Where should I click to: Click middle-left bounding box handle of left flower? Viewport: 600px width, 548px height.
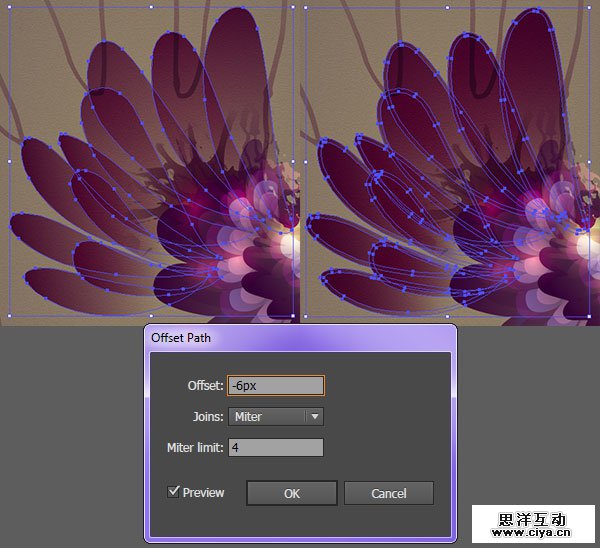point(10,161)
